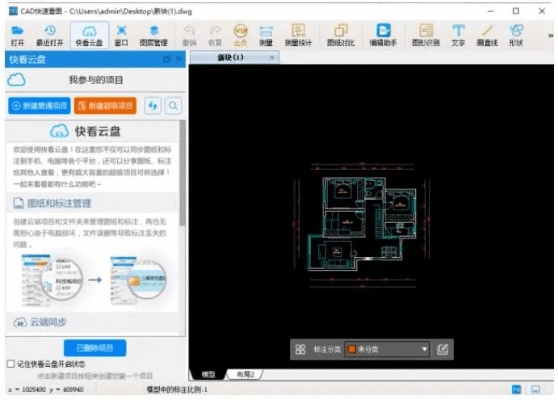Open the VIP 会员 membership icon
Screen dimensions: 558x400
pyautogui.click(x=241, y=35)
